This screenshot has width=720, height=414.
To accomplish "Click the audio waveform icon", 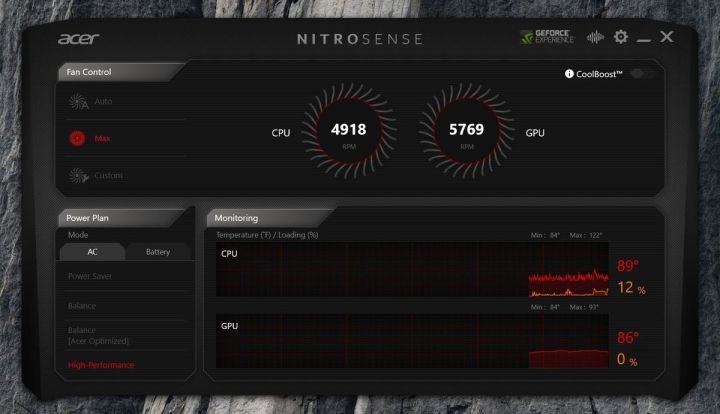I will [x=595, y=37].
